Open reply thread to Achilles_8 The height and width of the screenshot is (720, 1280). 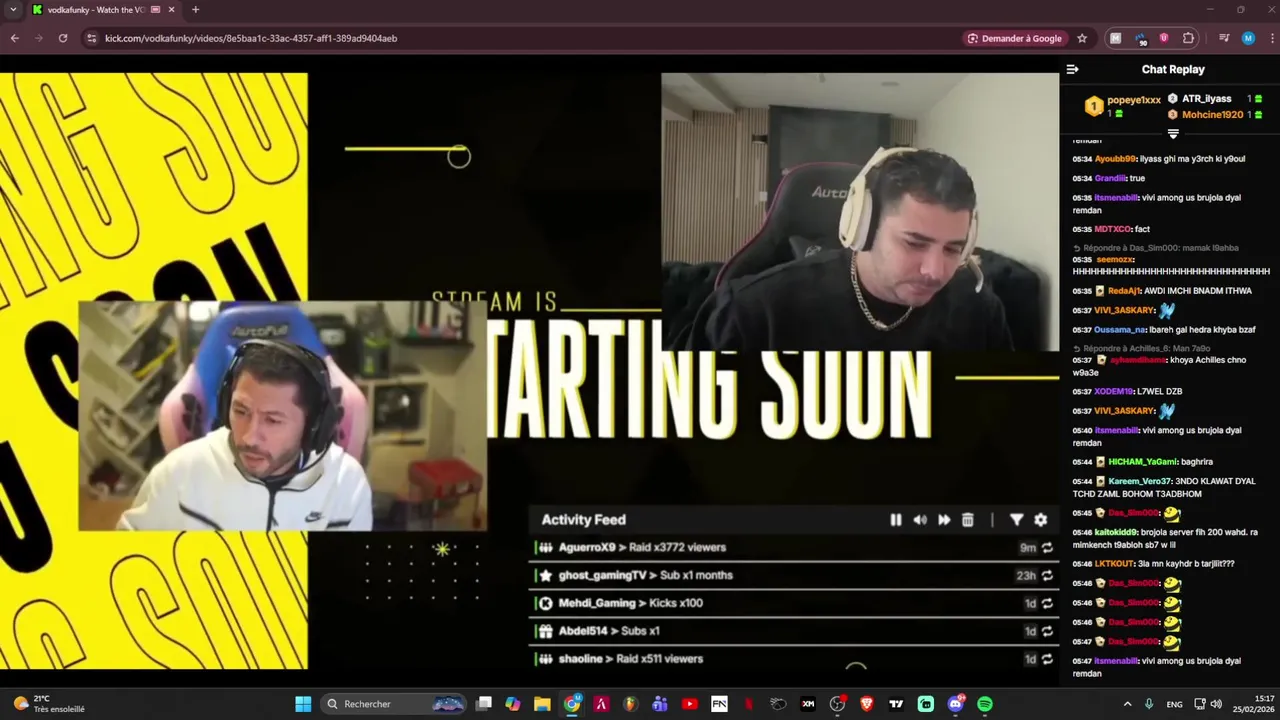point(1142,349)
